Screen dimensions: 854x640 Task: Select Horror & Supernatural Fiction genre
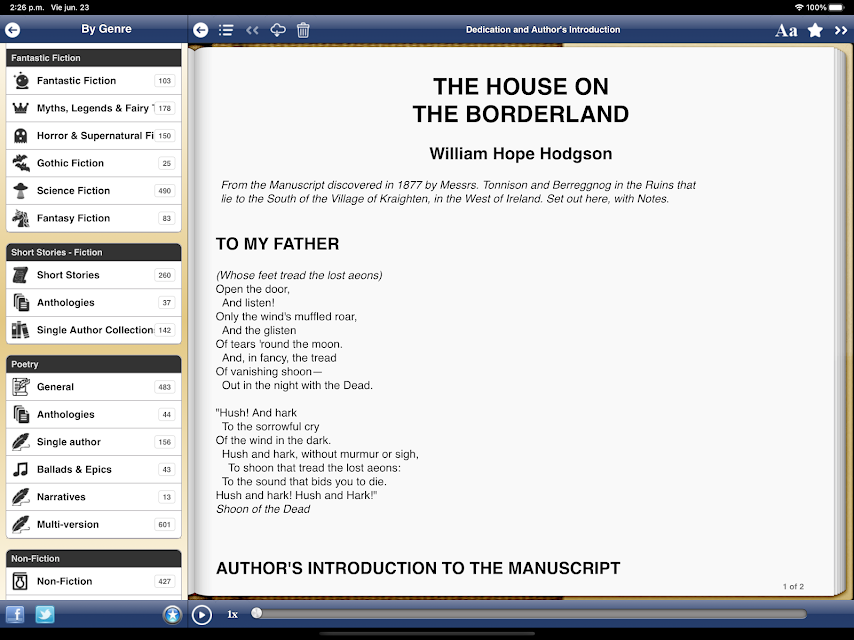pos(94,136)
